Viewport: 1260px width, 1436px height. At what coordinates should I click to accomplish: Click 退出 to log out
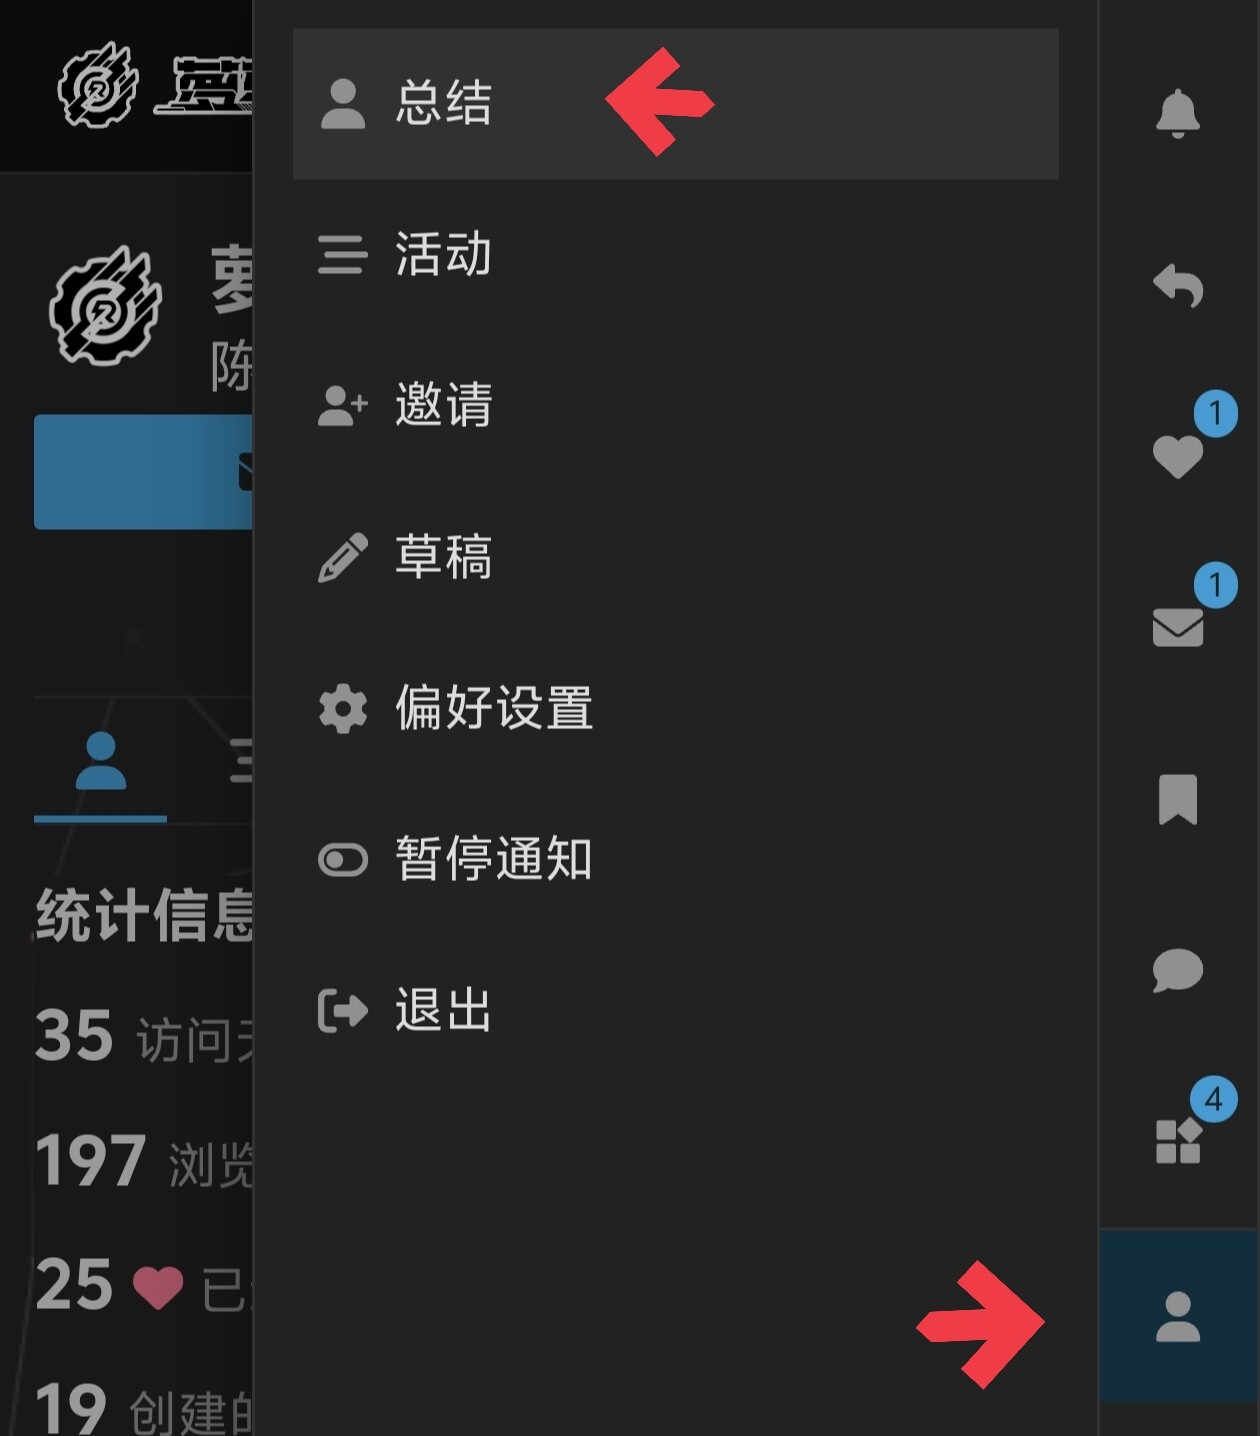point(675,1010)
